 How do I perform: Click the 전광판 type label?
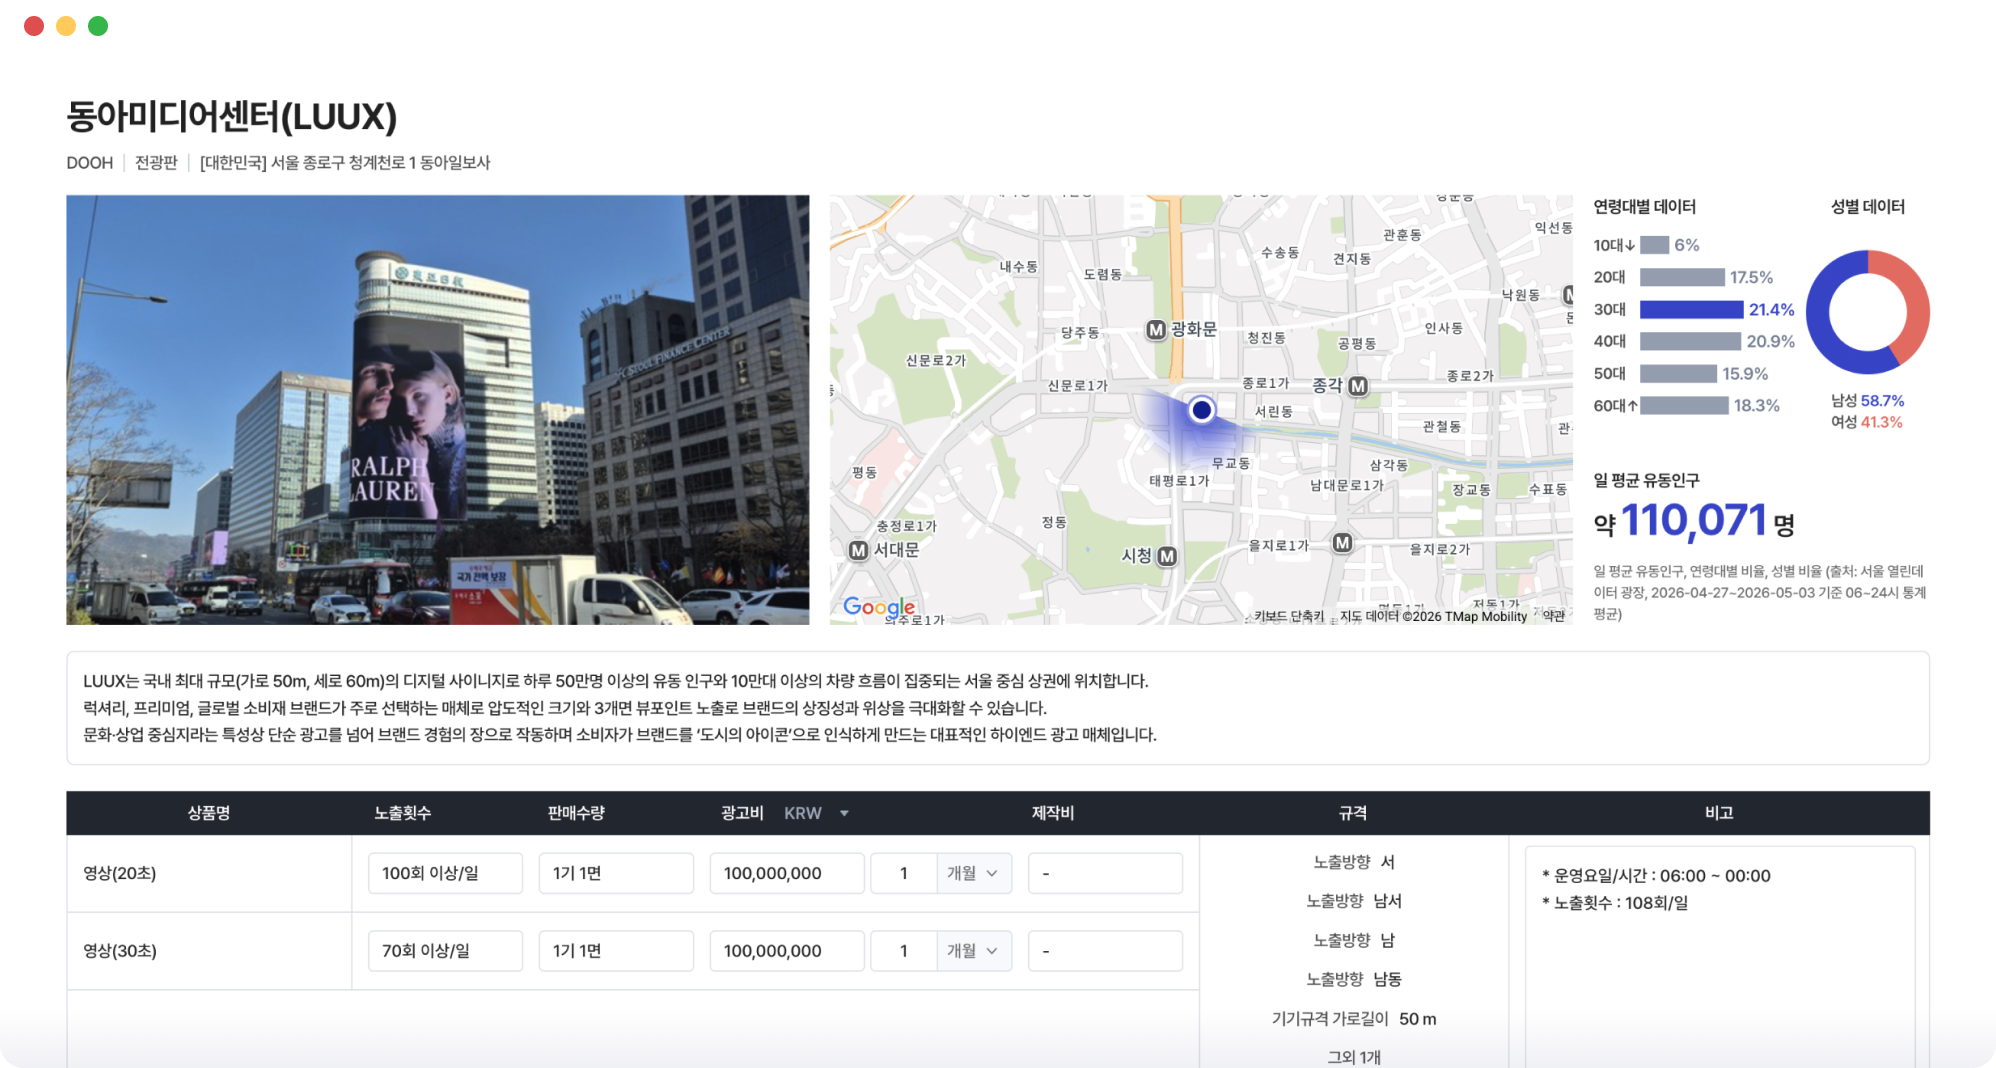pyautogui.click(x=156, y=163)
